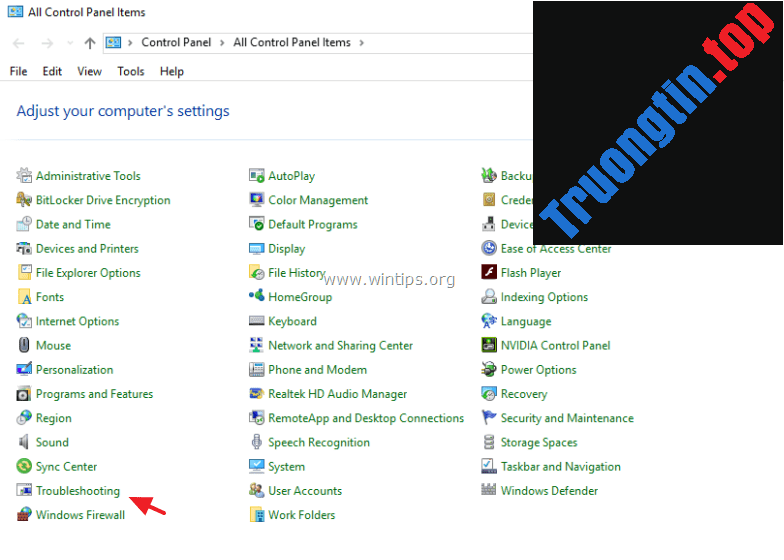Open the Ease of Access Center link
Viewport: 784px width, 560px height.
coord(556,248)
